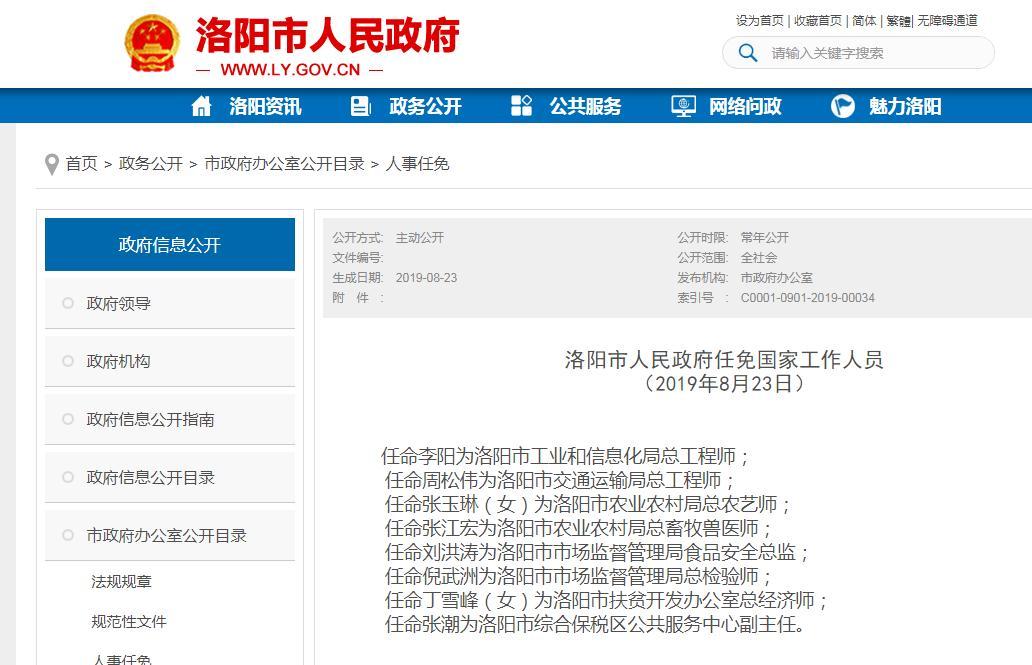Click the play icon beside 魅力洛阳
1032x665 pixels.
point(841,105)
